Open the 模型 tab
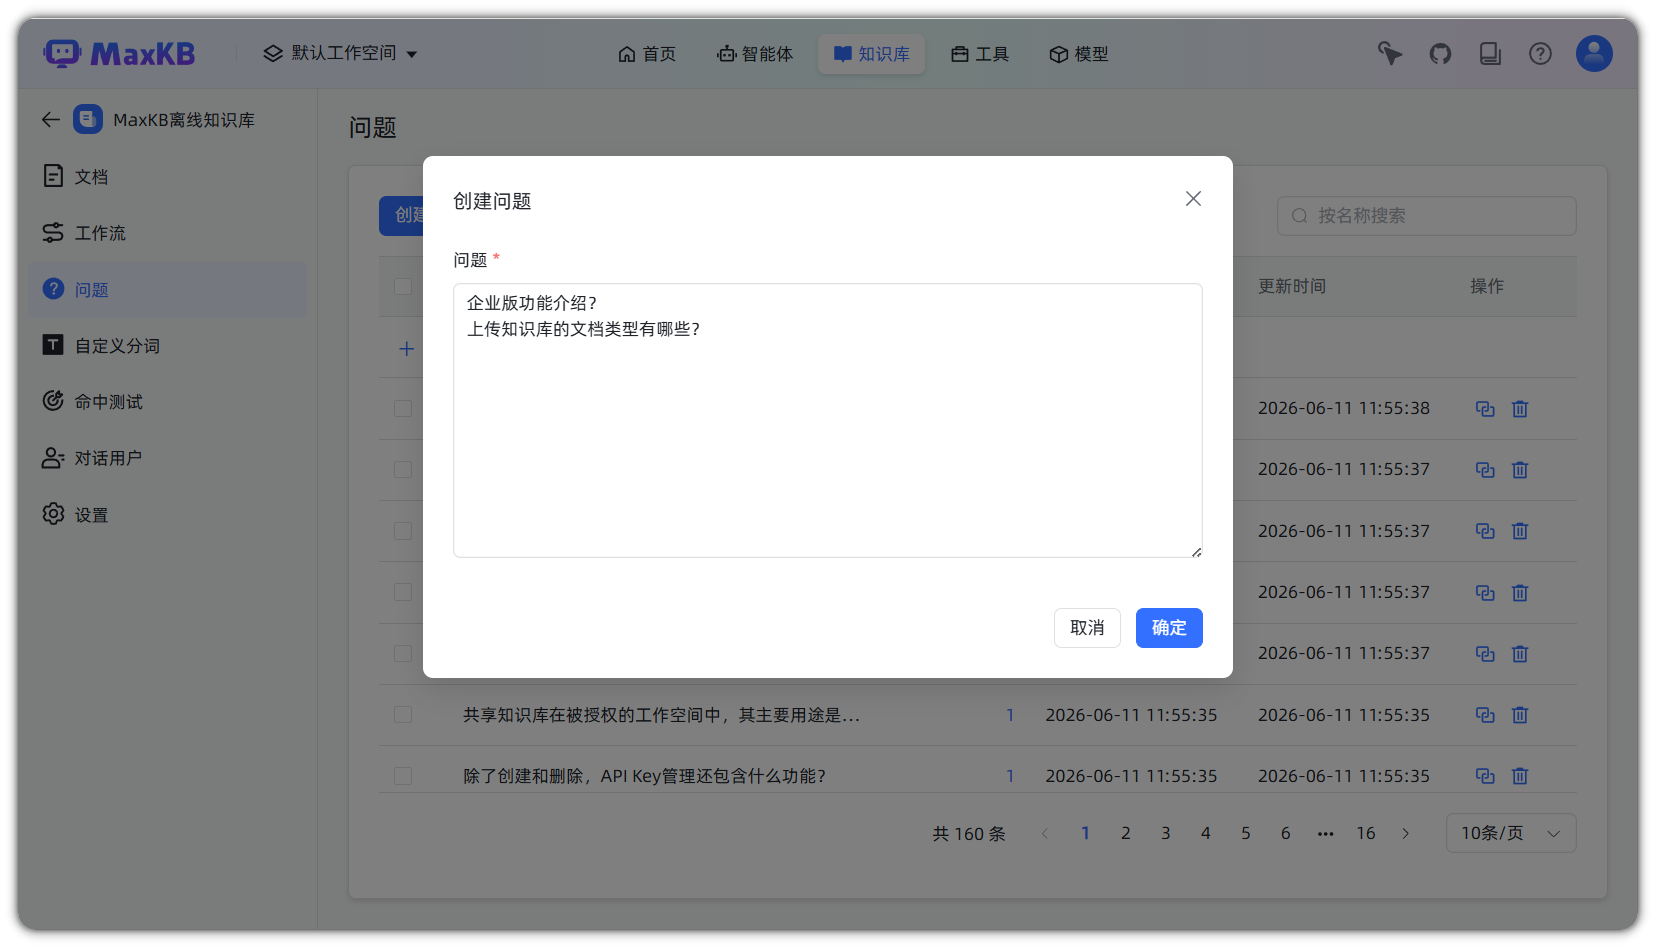This screenshot has width=1656, height=948. tap(1079, 54)
